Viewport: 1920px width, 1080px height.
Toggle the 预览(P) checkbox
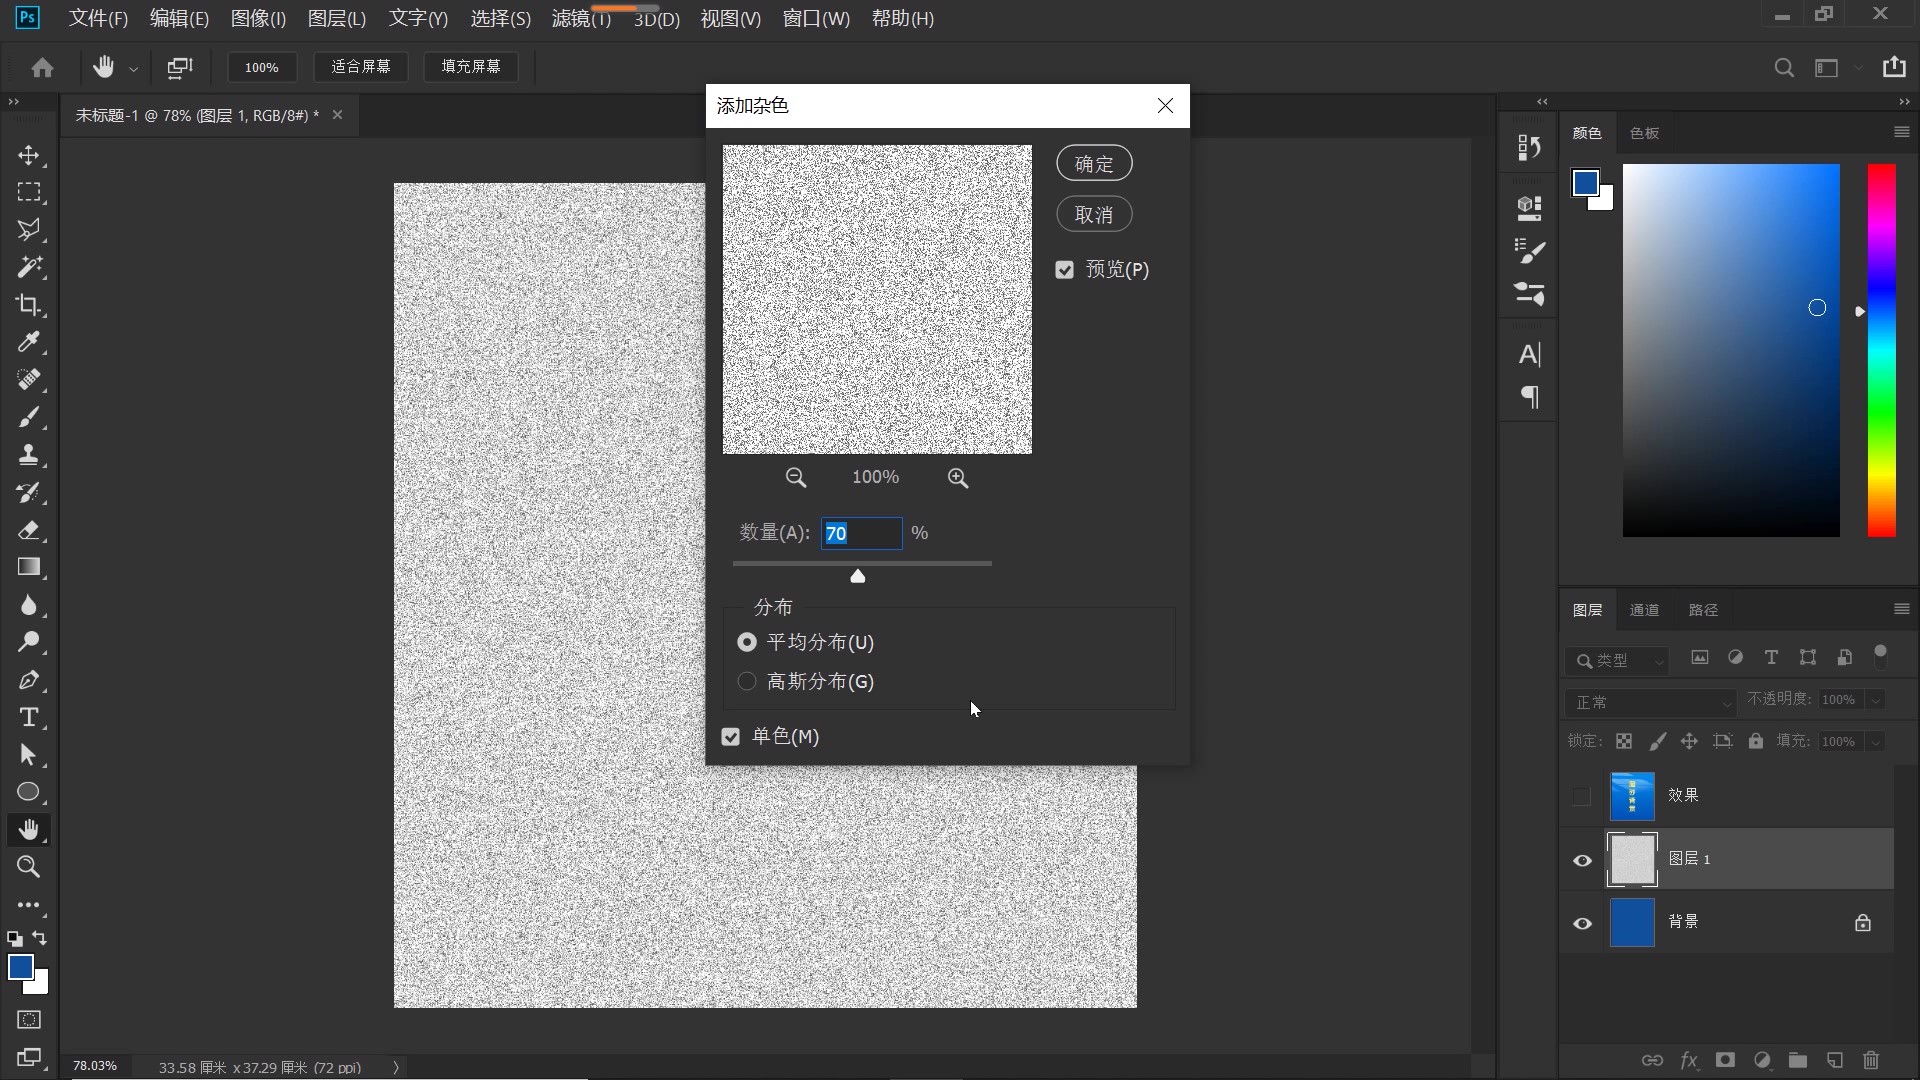(1064, 269)
